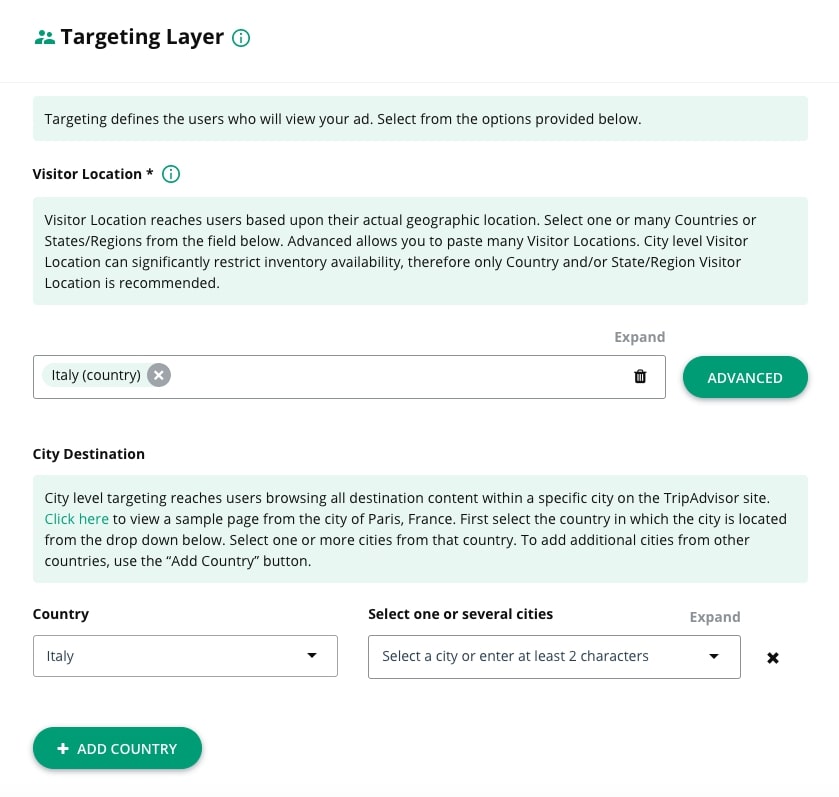Expand the cities selection field
The height and width of the screenshot is (797, 839).
(714, 617)
